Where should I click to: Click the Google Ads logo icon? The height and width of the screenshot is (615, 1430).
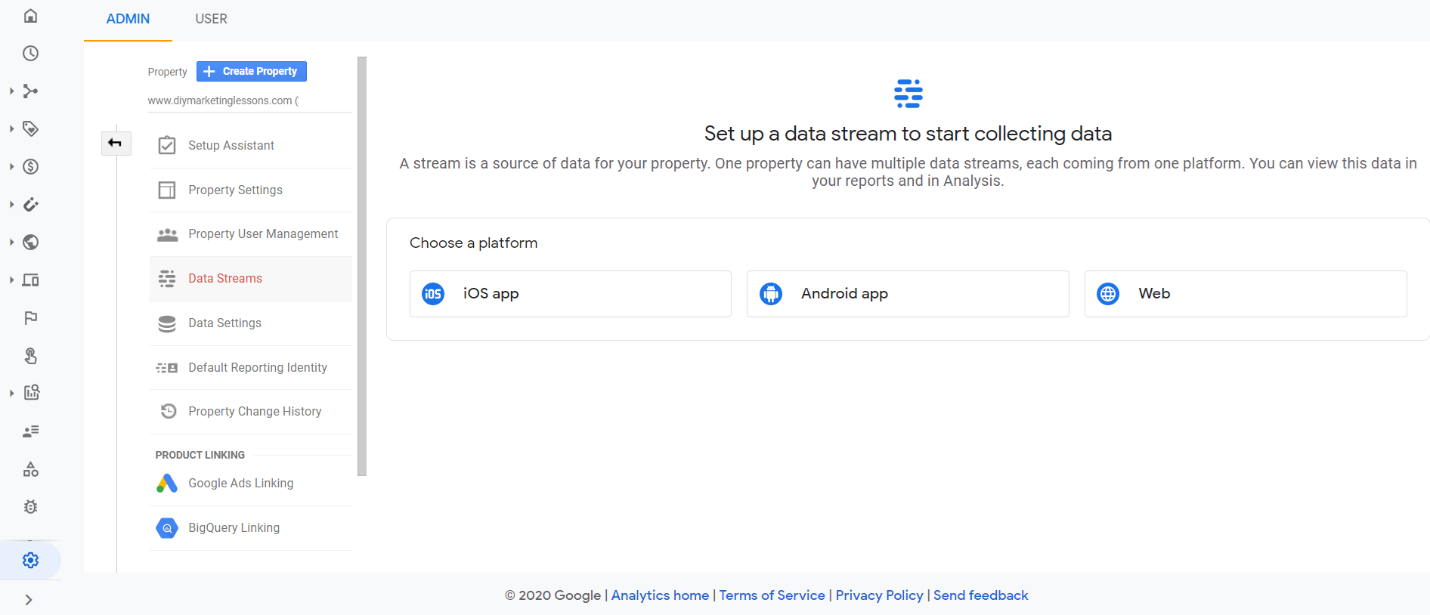click(x=167, y=483)
